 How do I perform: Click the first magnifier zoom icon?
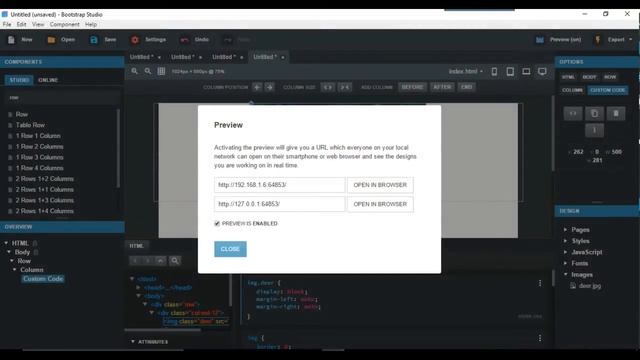(x=134, y=71)
